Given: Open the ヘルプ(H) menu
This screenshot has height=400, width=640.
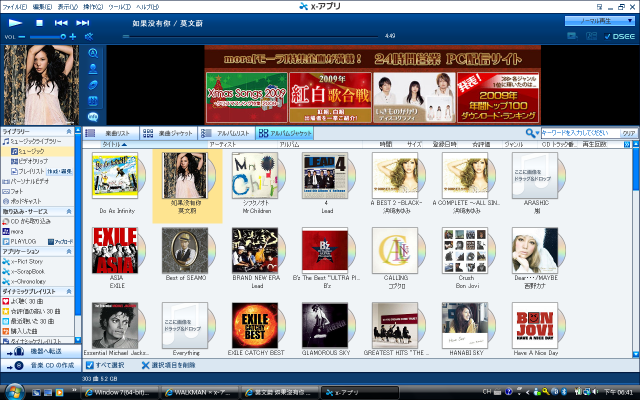Looking at the screenshot, I should 147,7.
